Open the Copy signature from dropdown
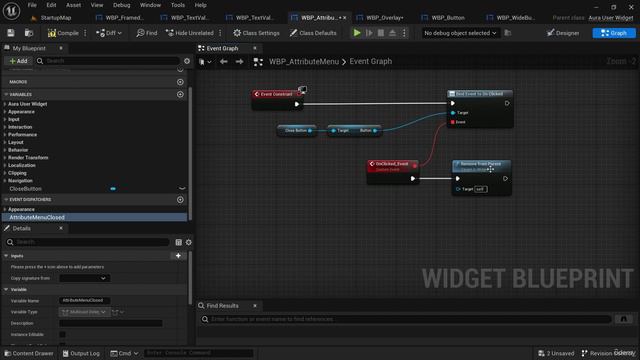 coord(84,278)
